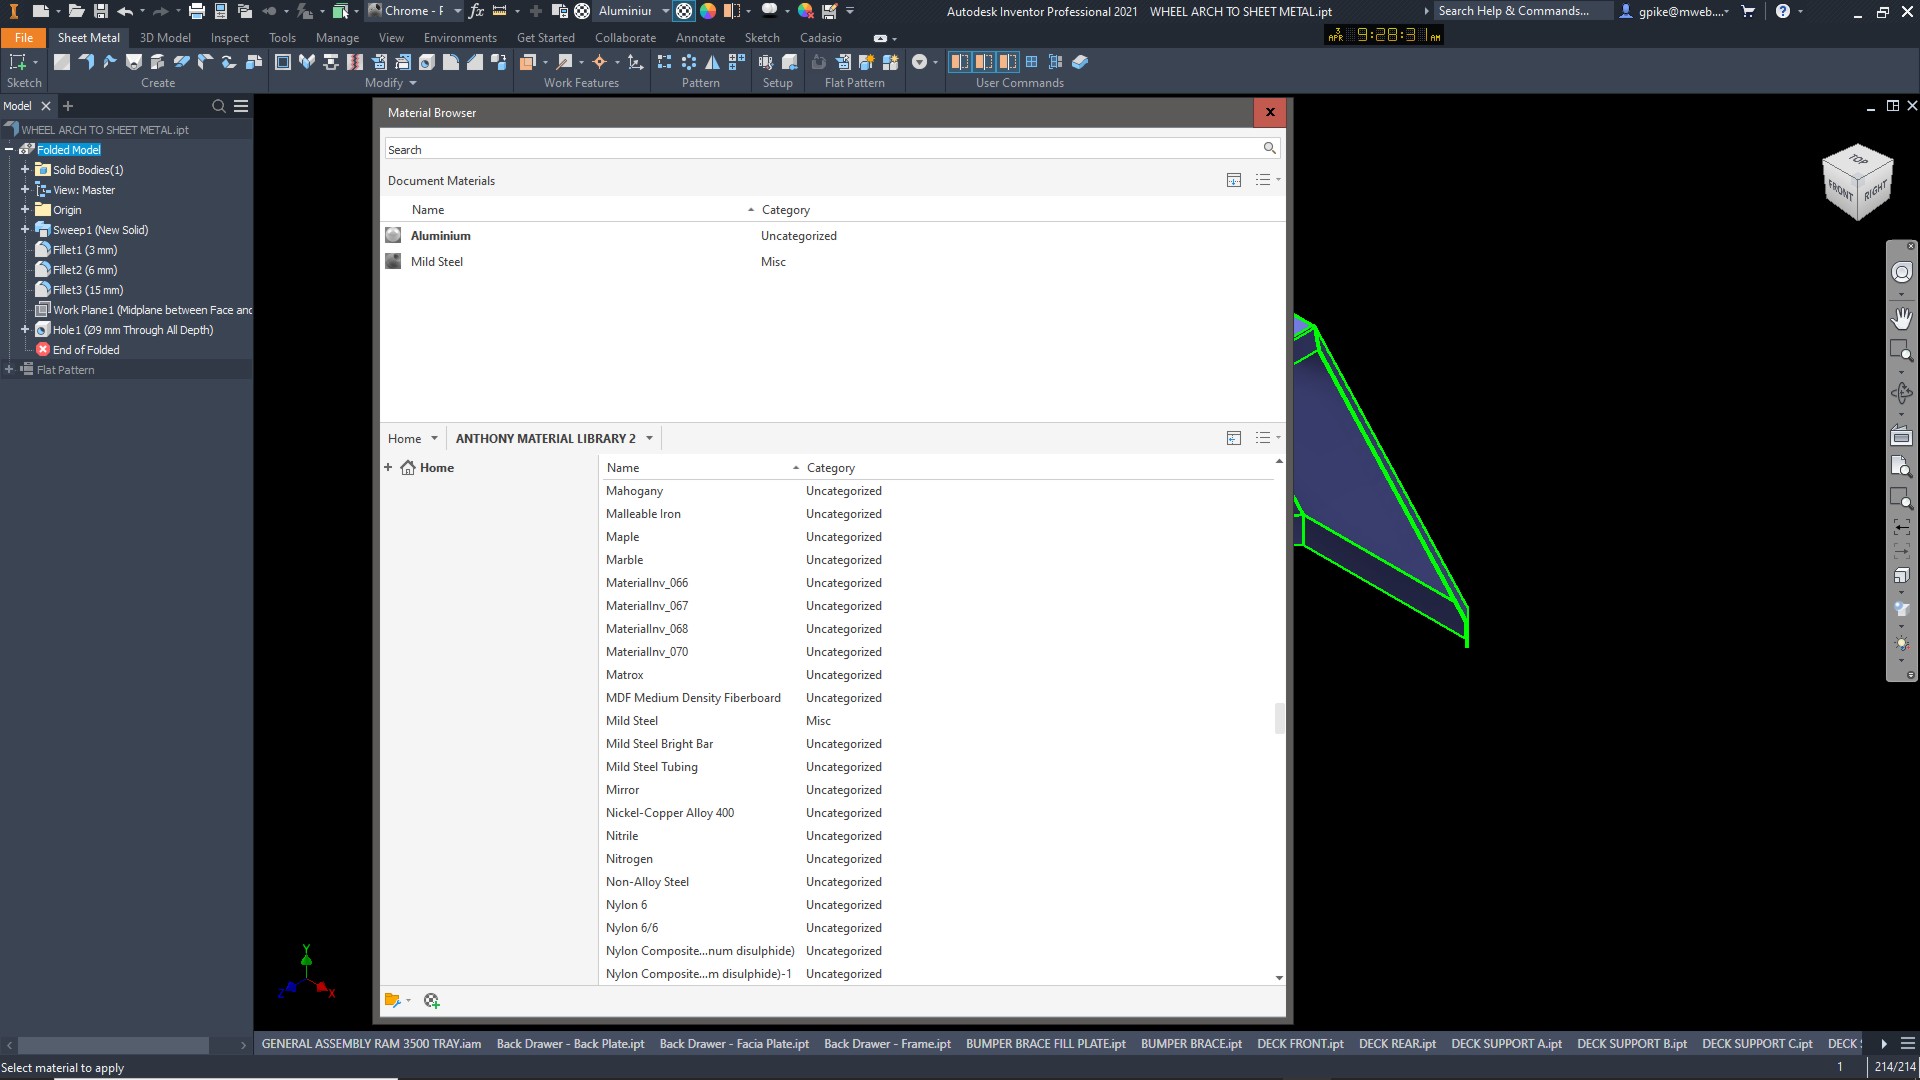Expand the Origin node in the model browser
Image resolution: width=1920 pixels, height=1080 pixels.
(x=25, y=210)
